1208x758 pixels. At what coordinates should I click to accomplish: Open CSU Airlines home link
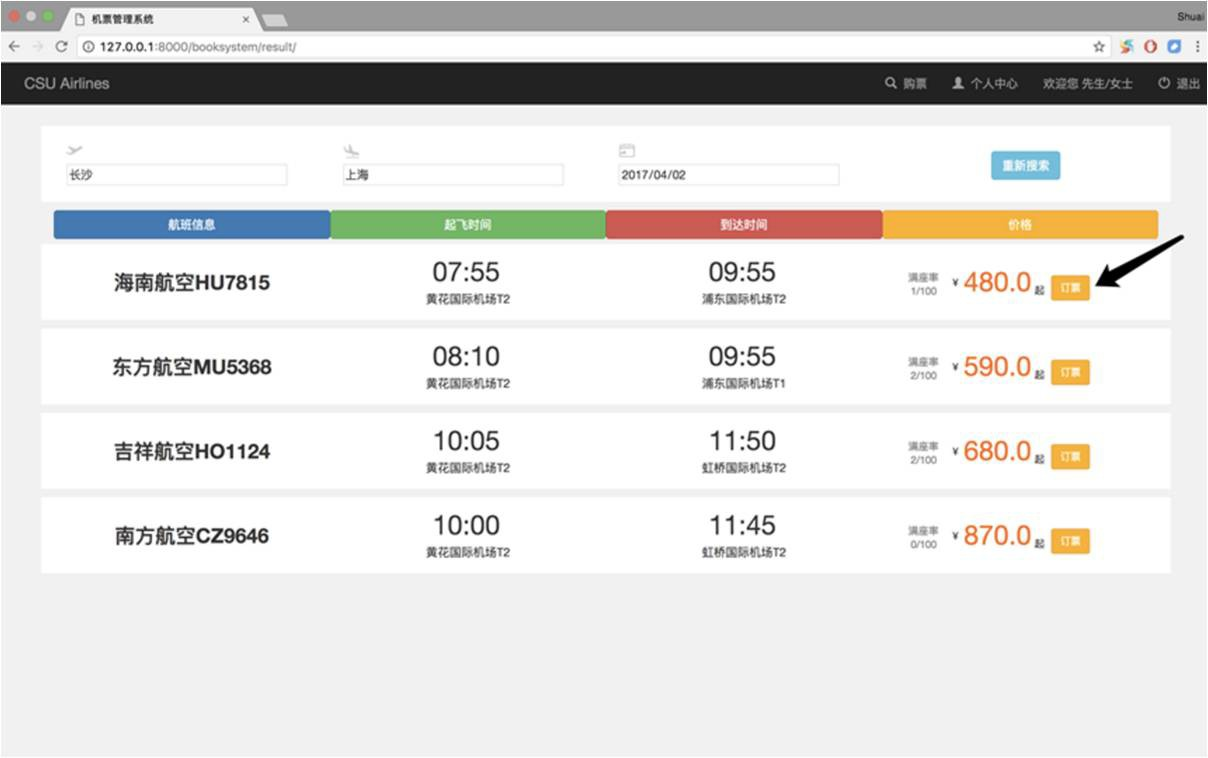pos(66,84)
